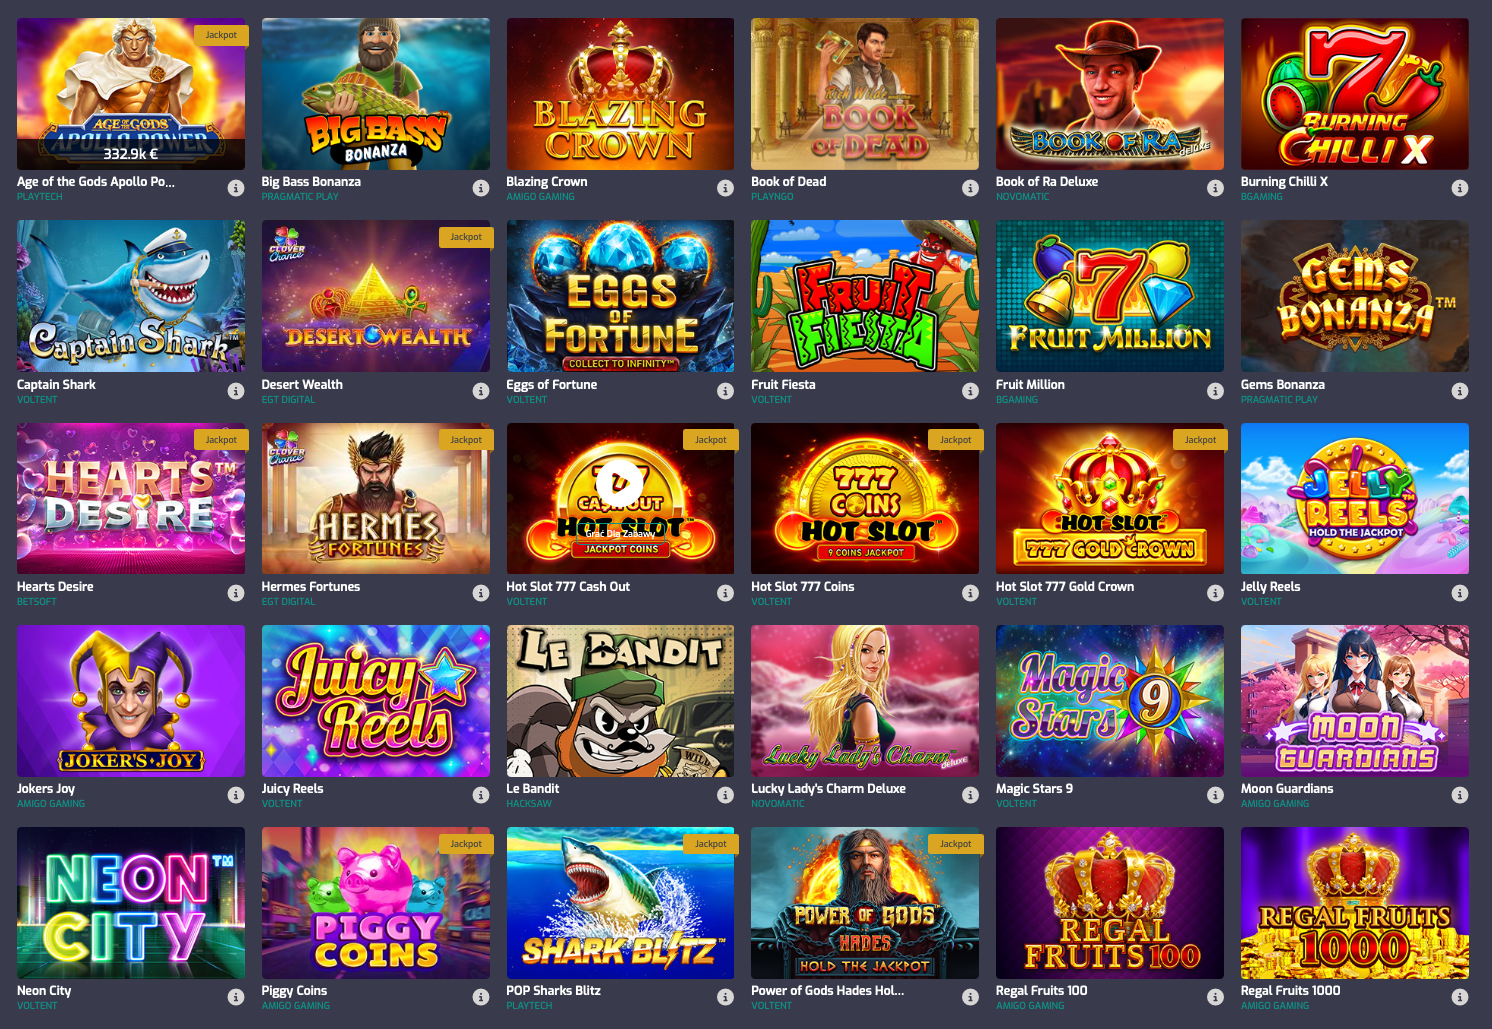Open the Book of Dead game thumbnail

865,94
